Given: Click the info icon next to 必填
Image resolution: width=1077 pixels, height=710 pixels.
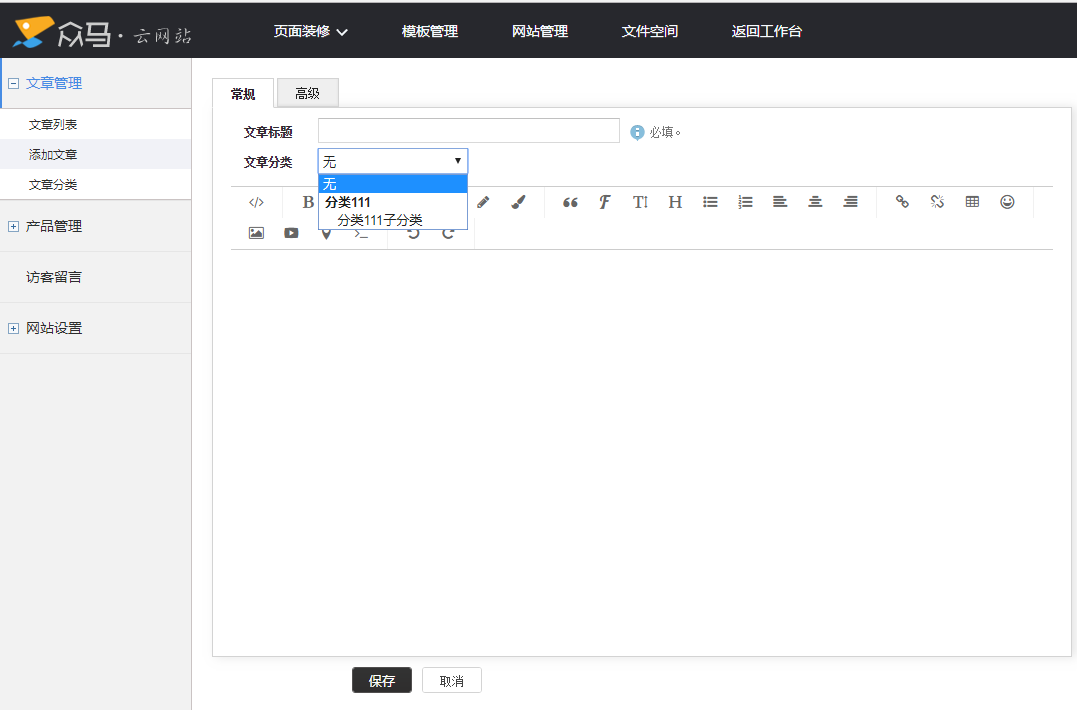Looking at the screenshot, I should (x=637, y=132).
